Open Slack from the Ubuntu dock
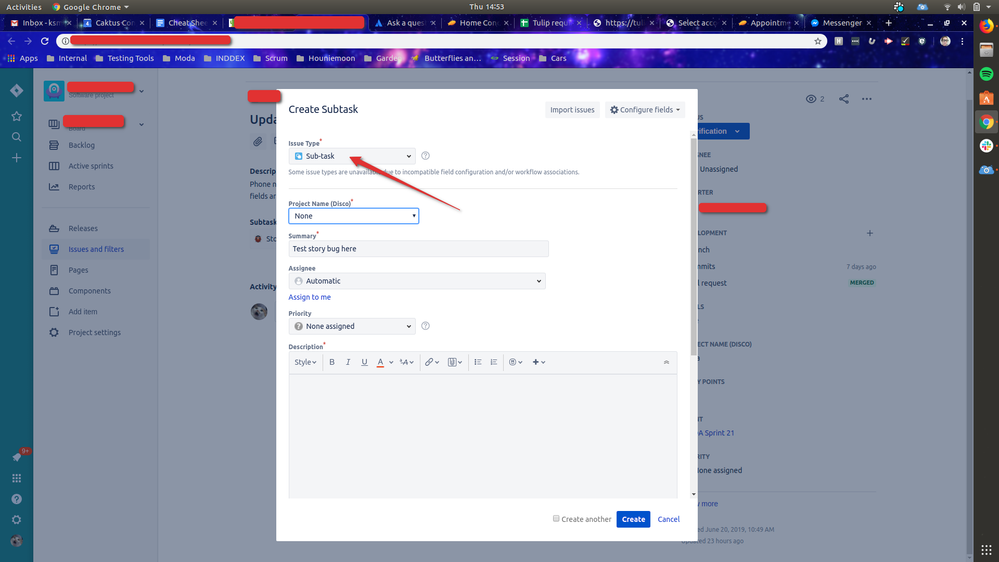Screen dimensions: 999x562 tap(986, 146)
